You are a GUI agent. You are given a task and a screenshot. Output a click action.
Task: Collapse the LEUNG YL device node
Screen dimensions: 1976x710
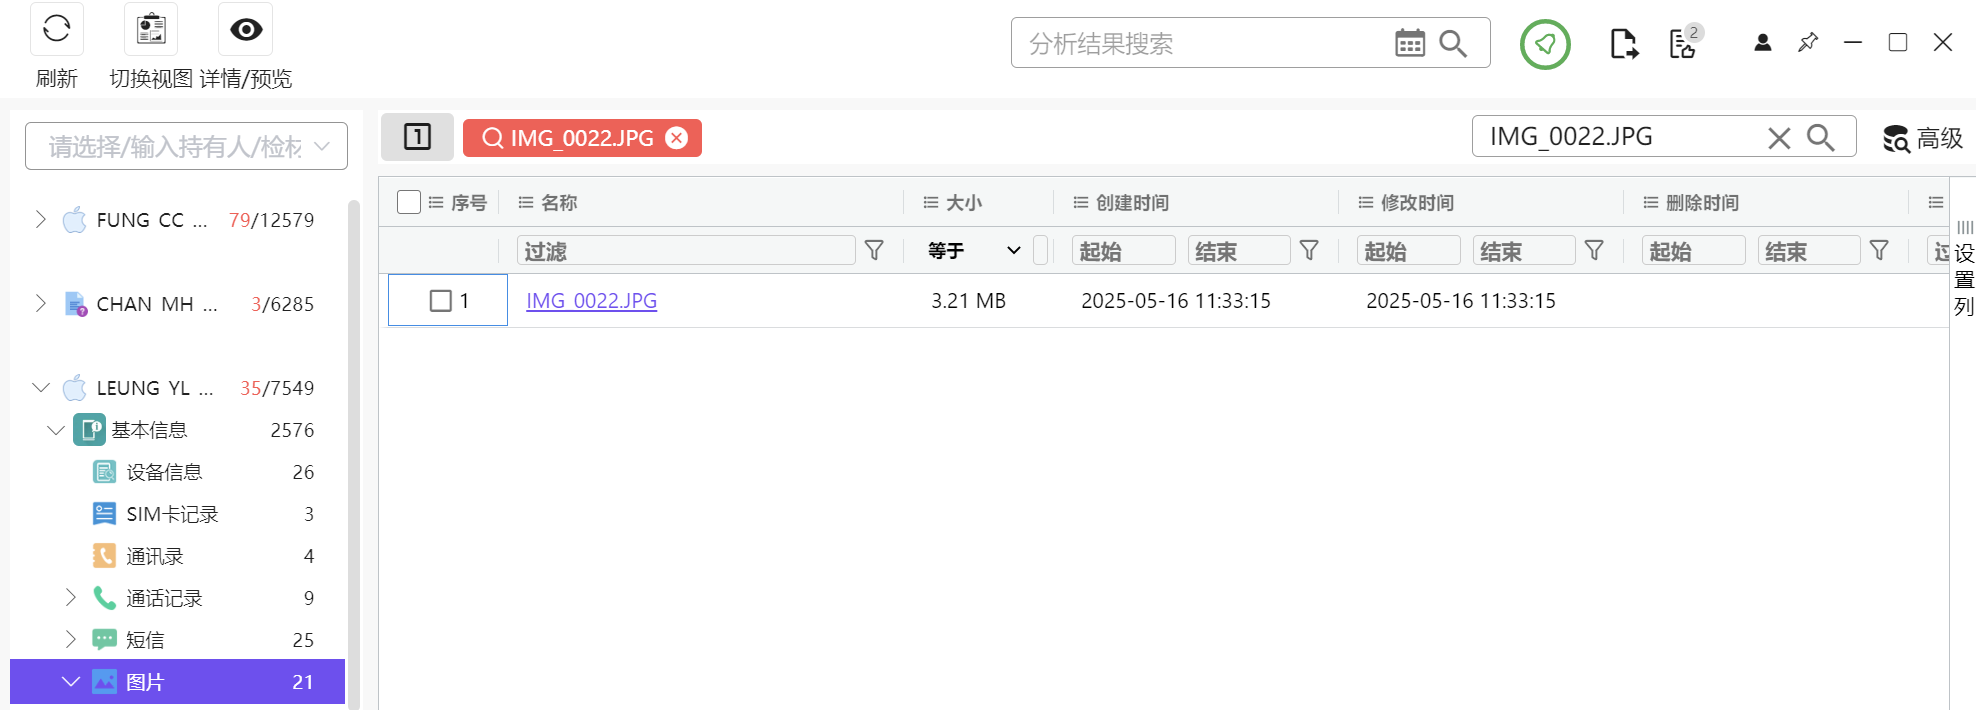coord(40,387)
